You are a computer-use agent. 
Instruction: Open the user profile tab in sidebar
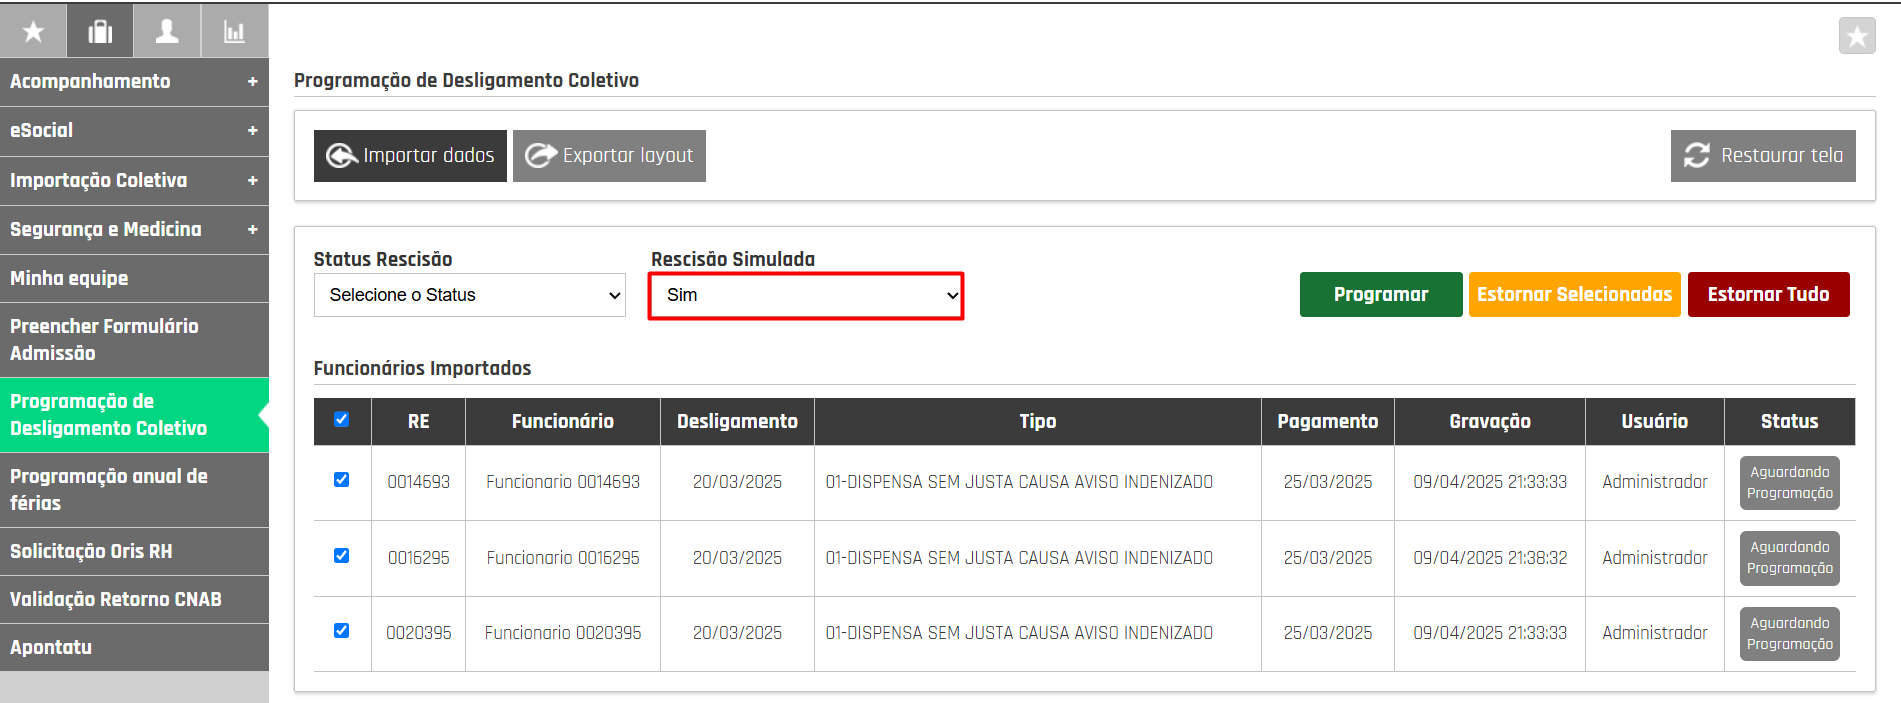point(167,31)
